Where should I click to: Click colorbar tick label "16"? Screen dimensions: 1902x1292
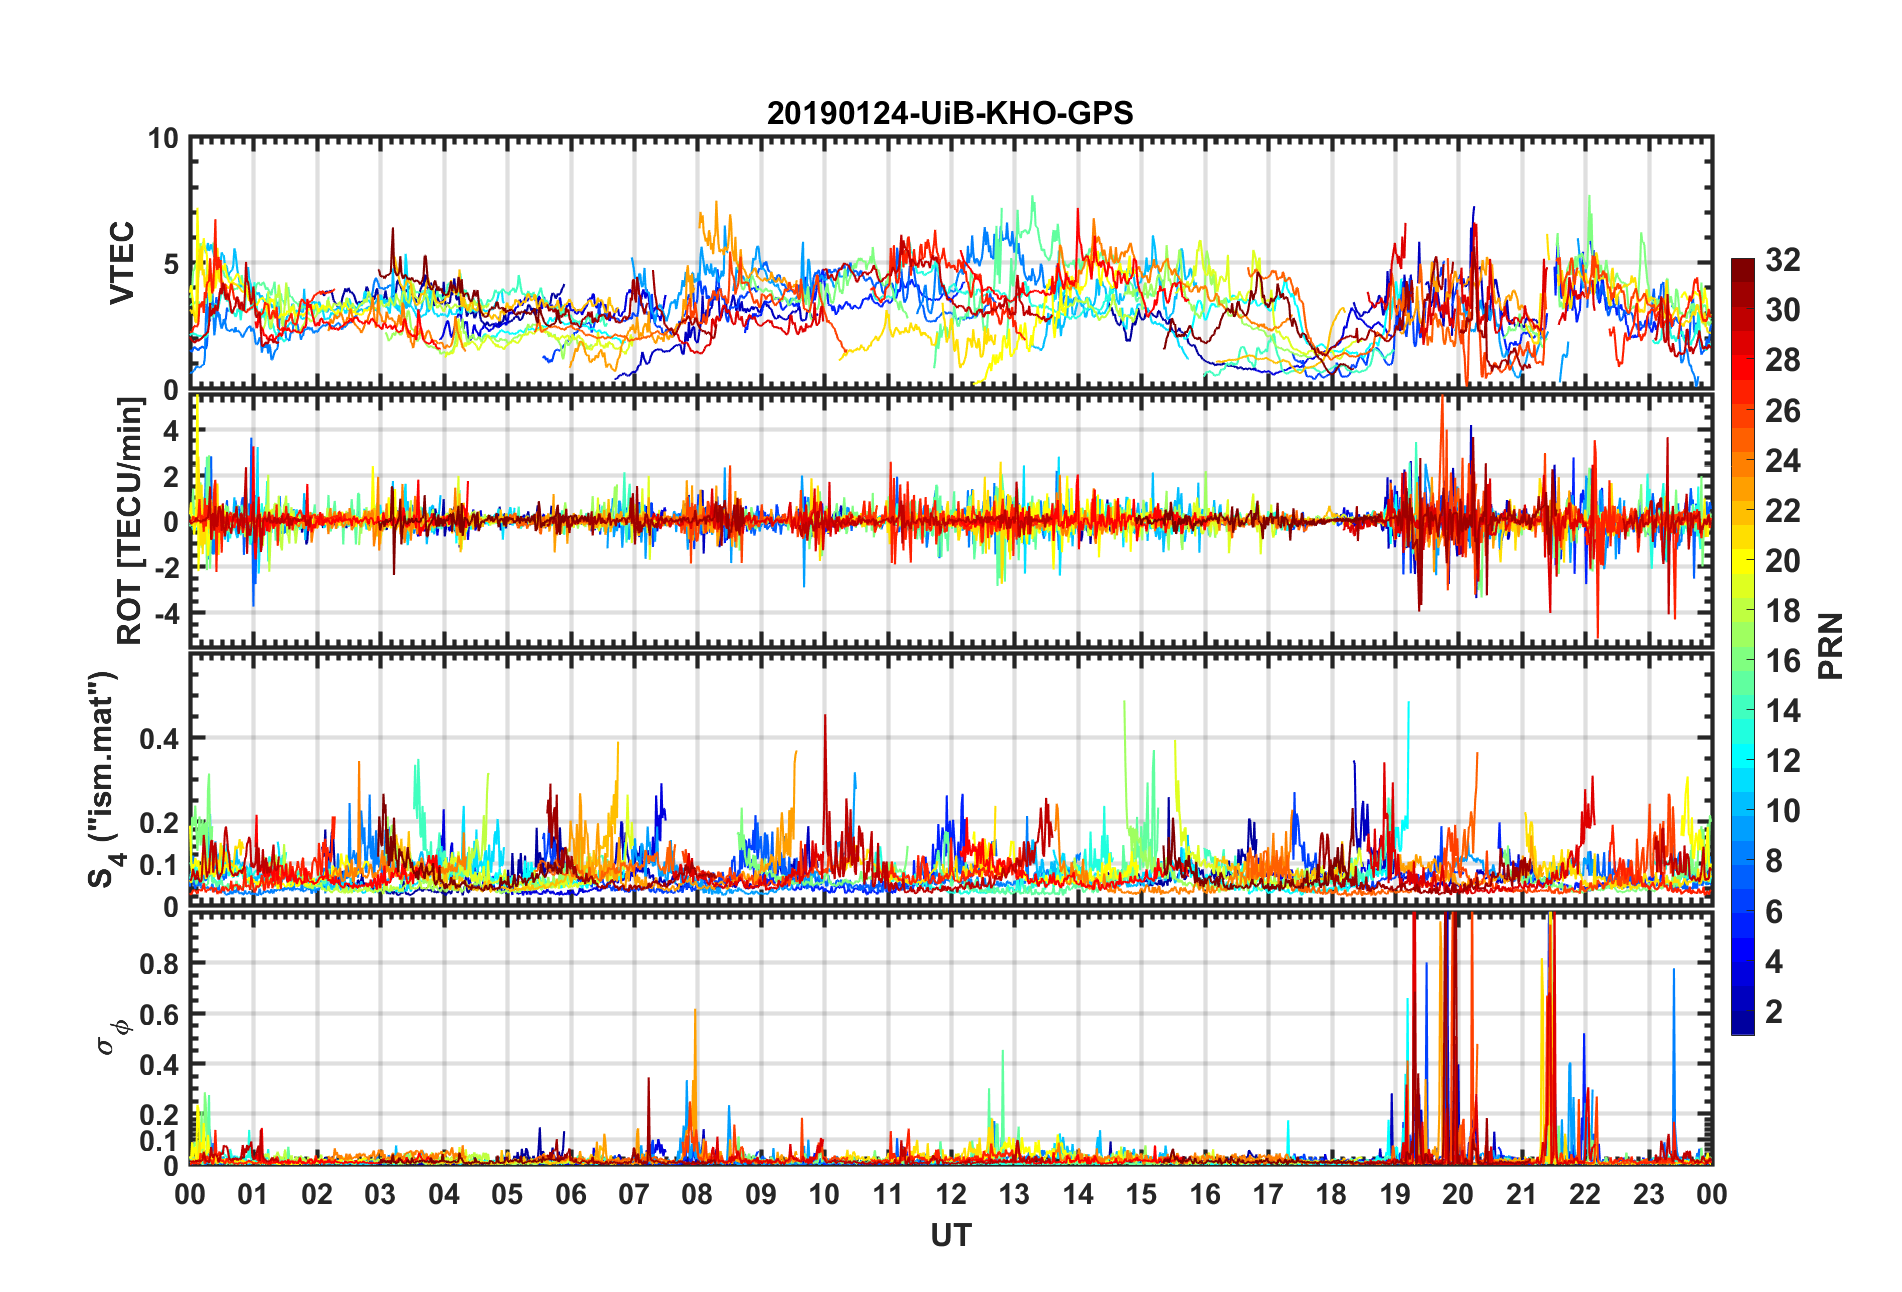click(1783, 661)
